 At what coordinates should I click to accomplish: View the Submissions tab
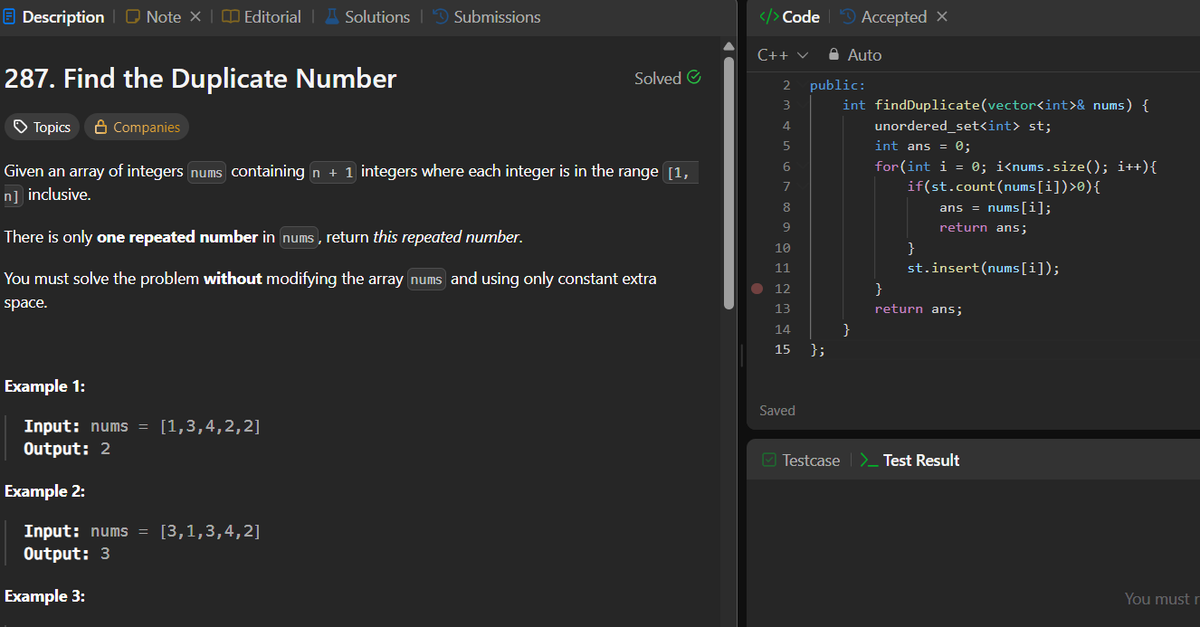tap(486, 17)
